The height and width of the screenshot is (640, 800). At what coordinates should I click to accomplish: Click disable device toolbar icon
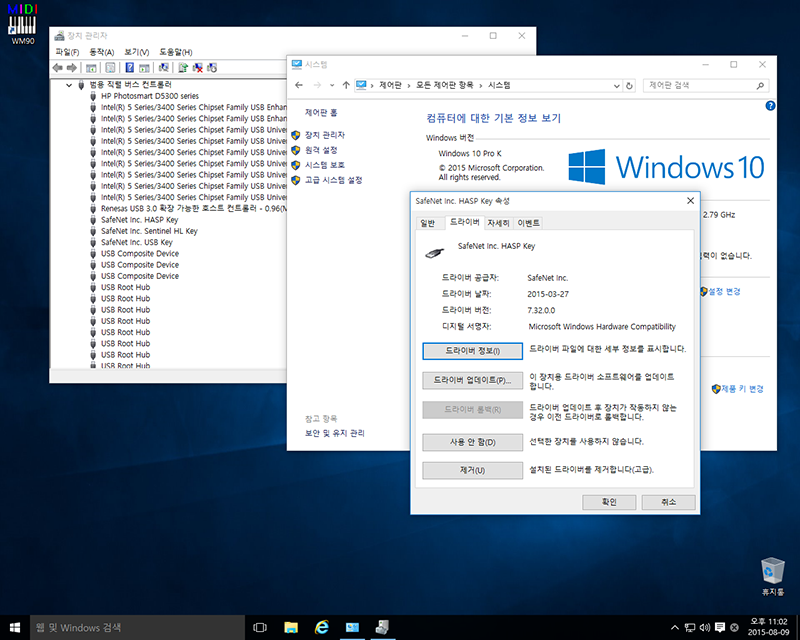tap(212, 68)
